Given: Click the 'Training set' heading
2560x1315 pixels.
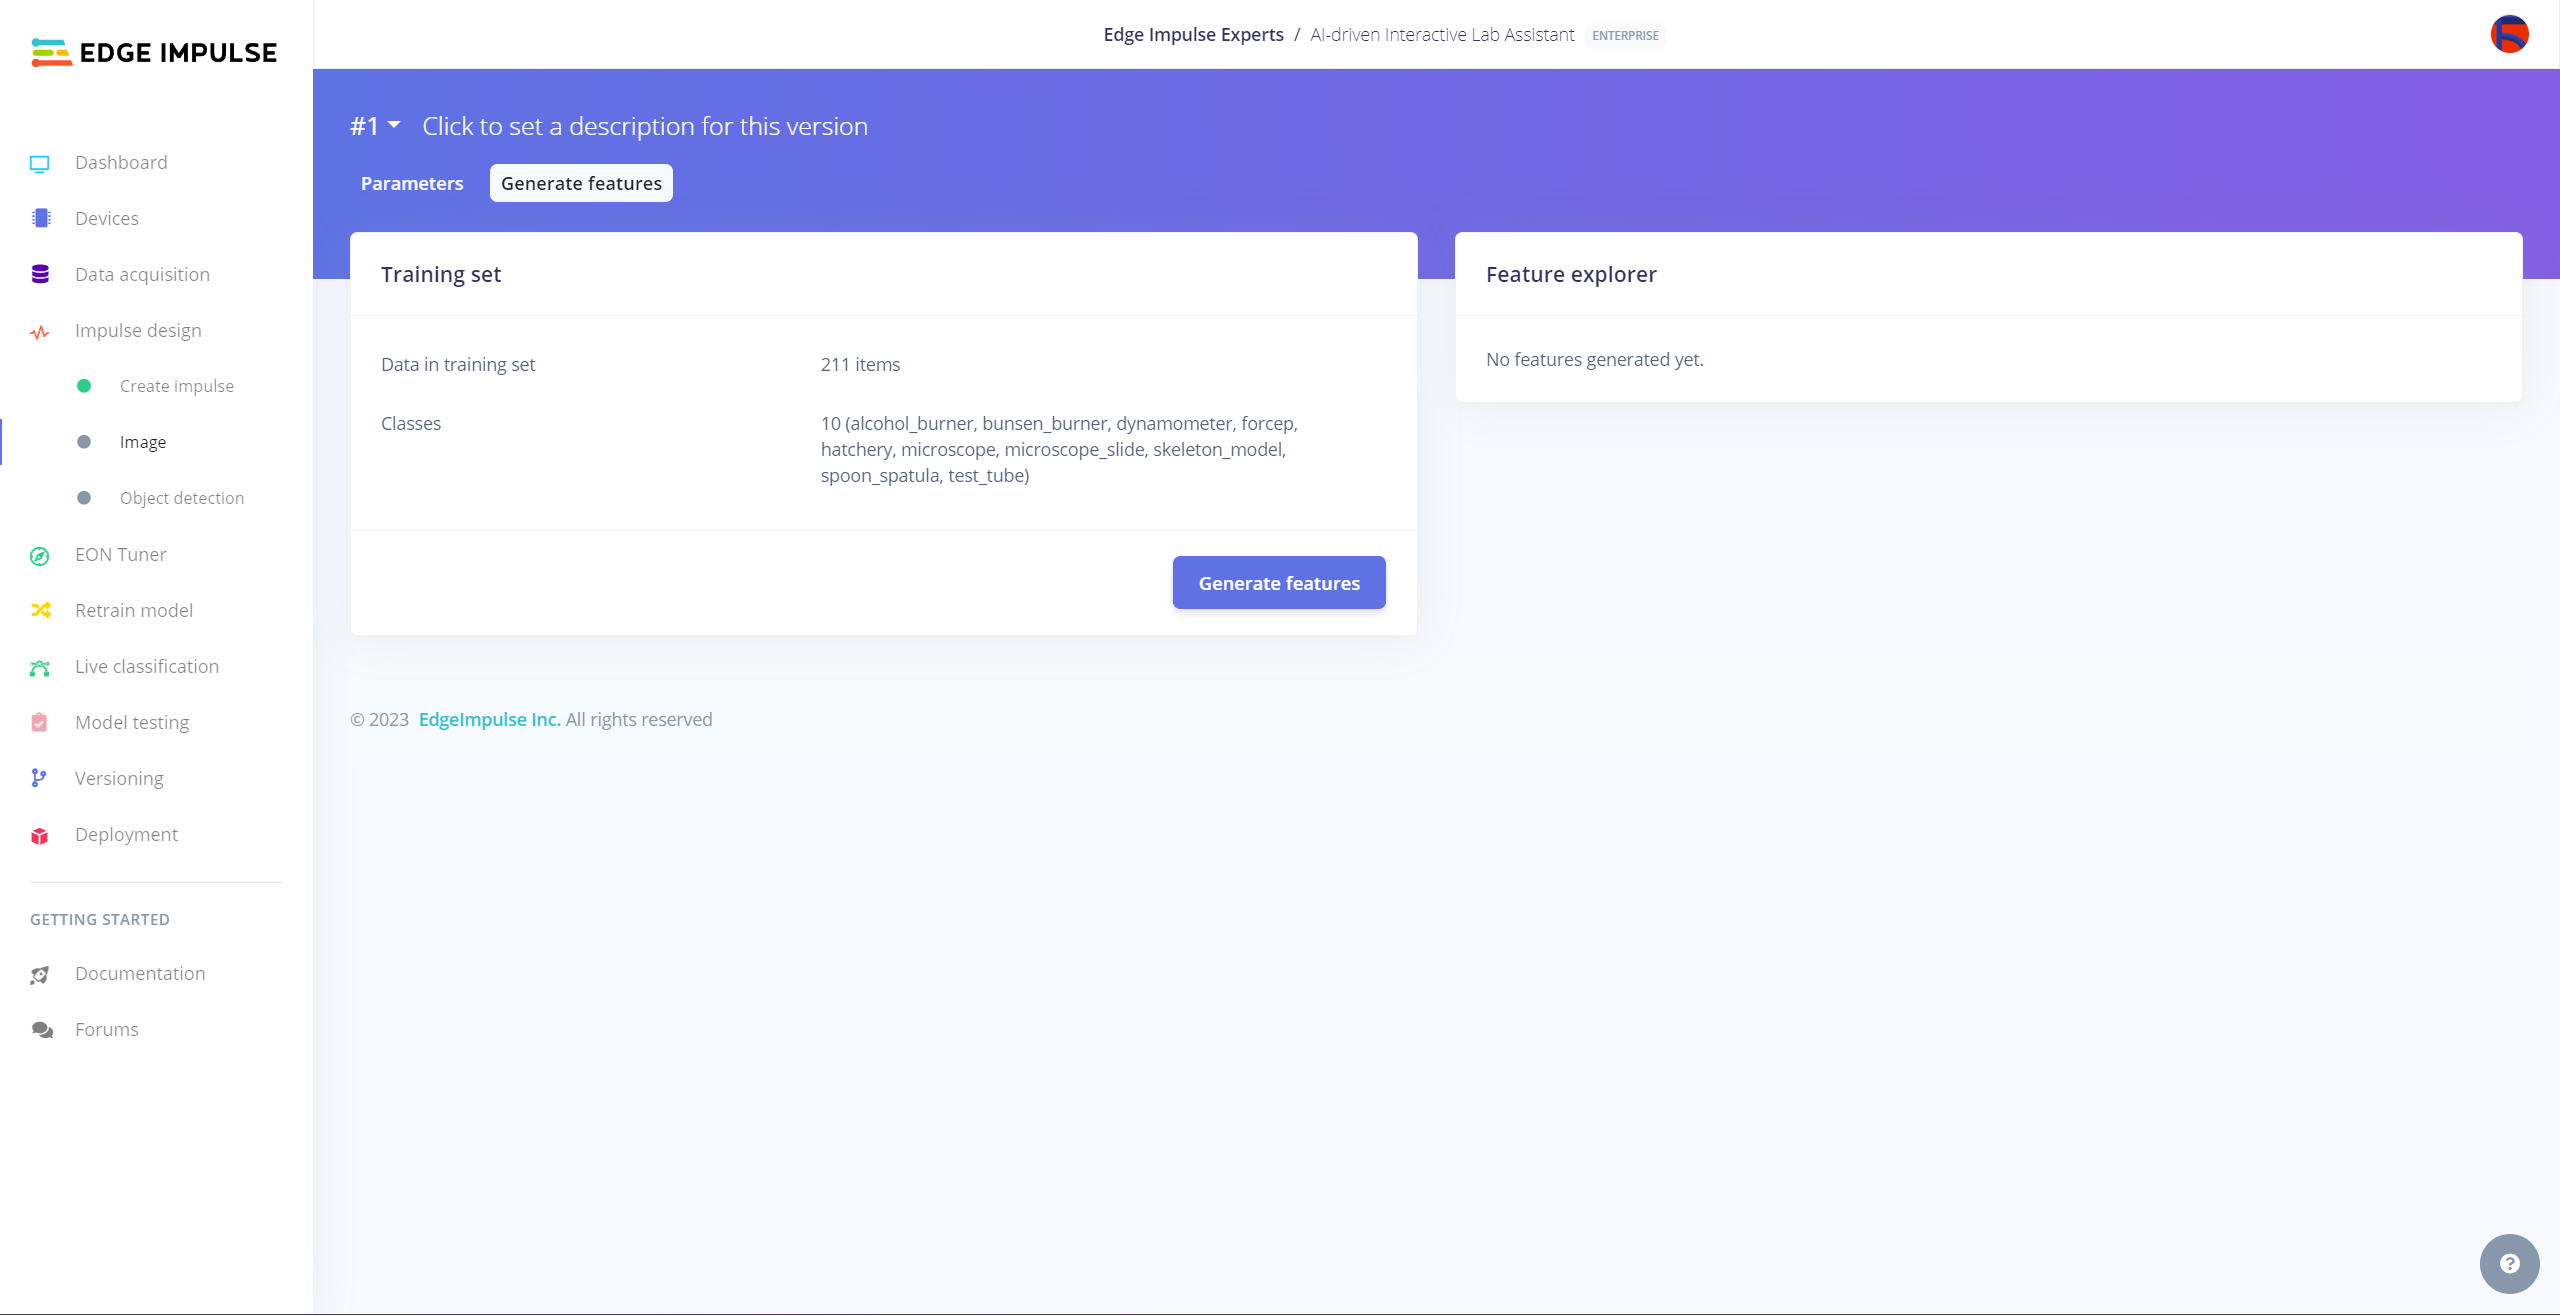Looking at the screenshot, I should [x=441, y=274].
